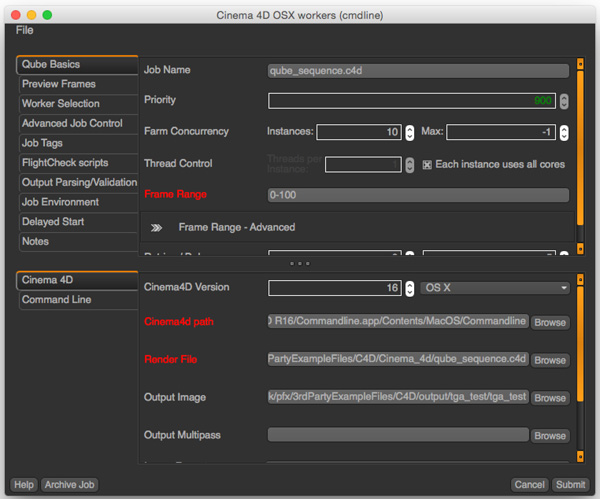This screenshot has width=600, height=499.
Task: Click the lower panel orange scrollbar thumb
Action: tap(580, 344)
